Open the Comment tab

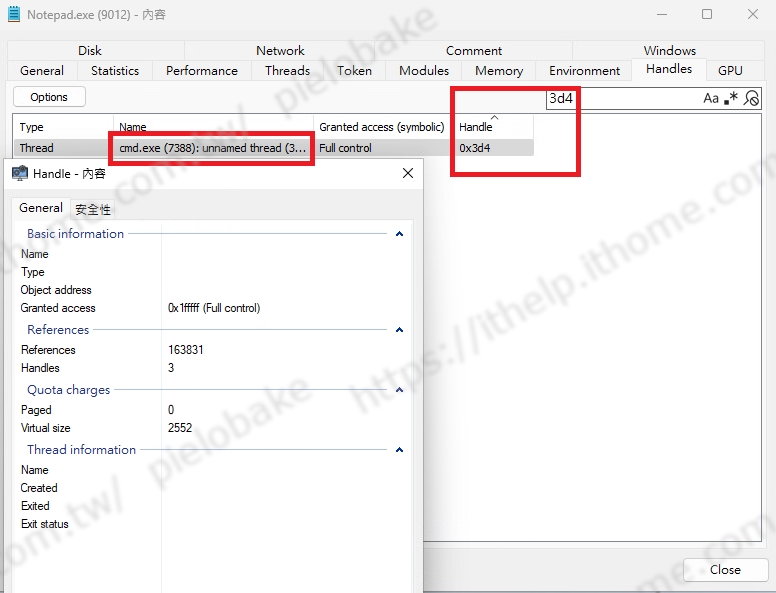point(474,50)
